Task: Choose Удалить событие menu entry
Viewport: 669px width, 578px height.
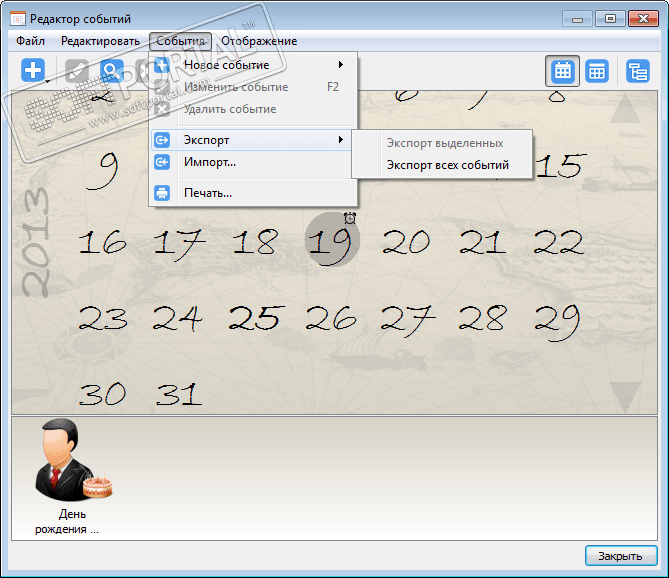Action: (254, 109)
